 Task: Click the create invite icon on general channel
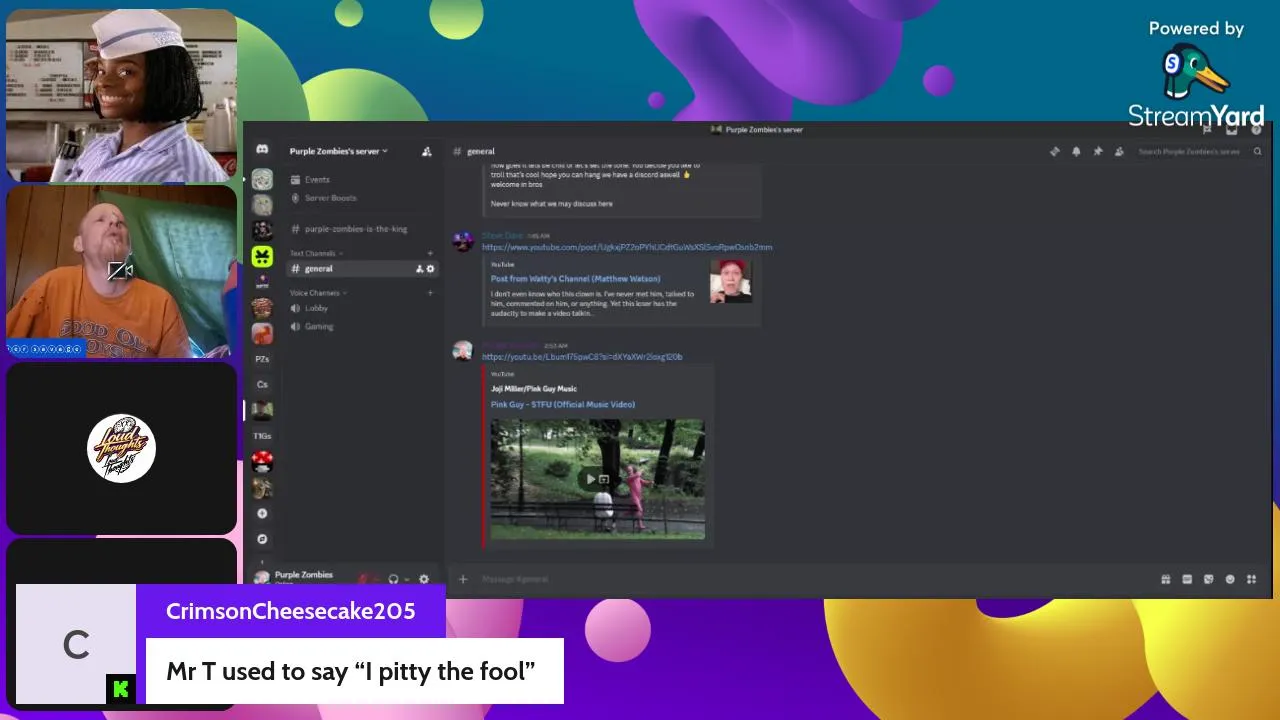tap(420, 269)
